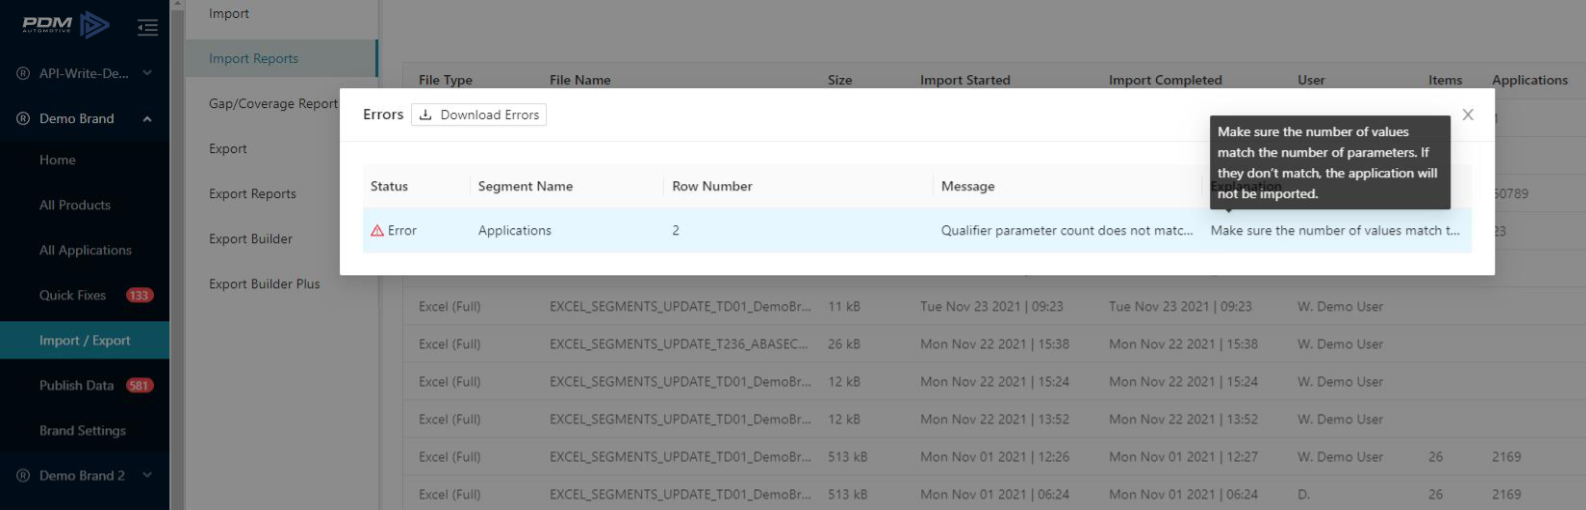Image resolution: width=1586 pixels, height=510 pixels.
Task: Click the red warning icon beside Error
Action: point(377,230)
